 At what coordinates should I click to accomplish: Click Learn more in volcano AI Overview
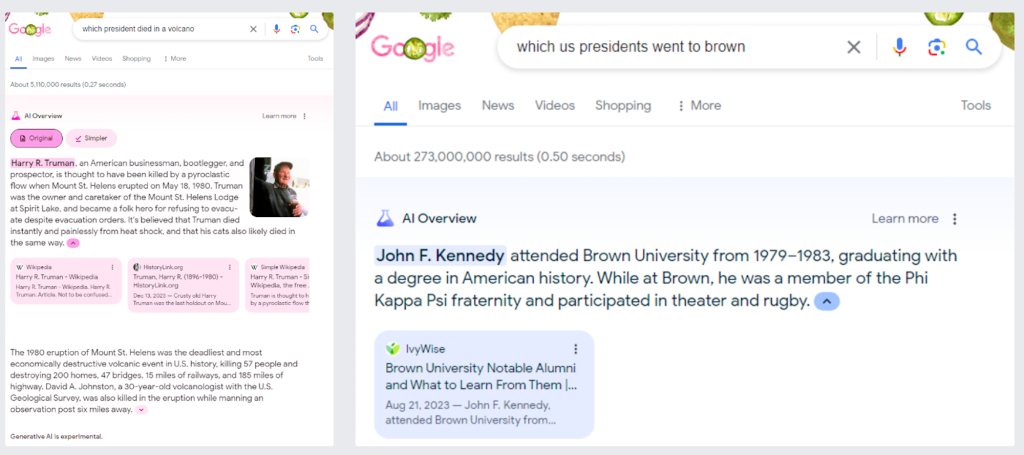pyautogui.click(x=279, y=116)
